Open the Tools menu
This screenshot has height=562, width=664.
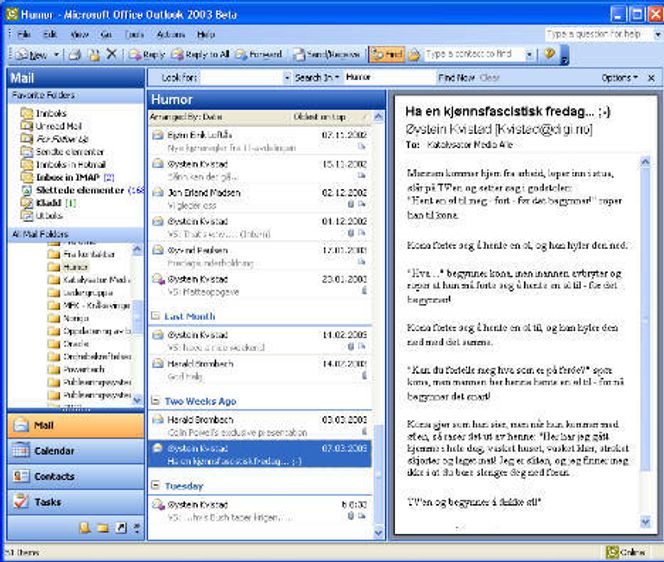[134, 34]
